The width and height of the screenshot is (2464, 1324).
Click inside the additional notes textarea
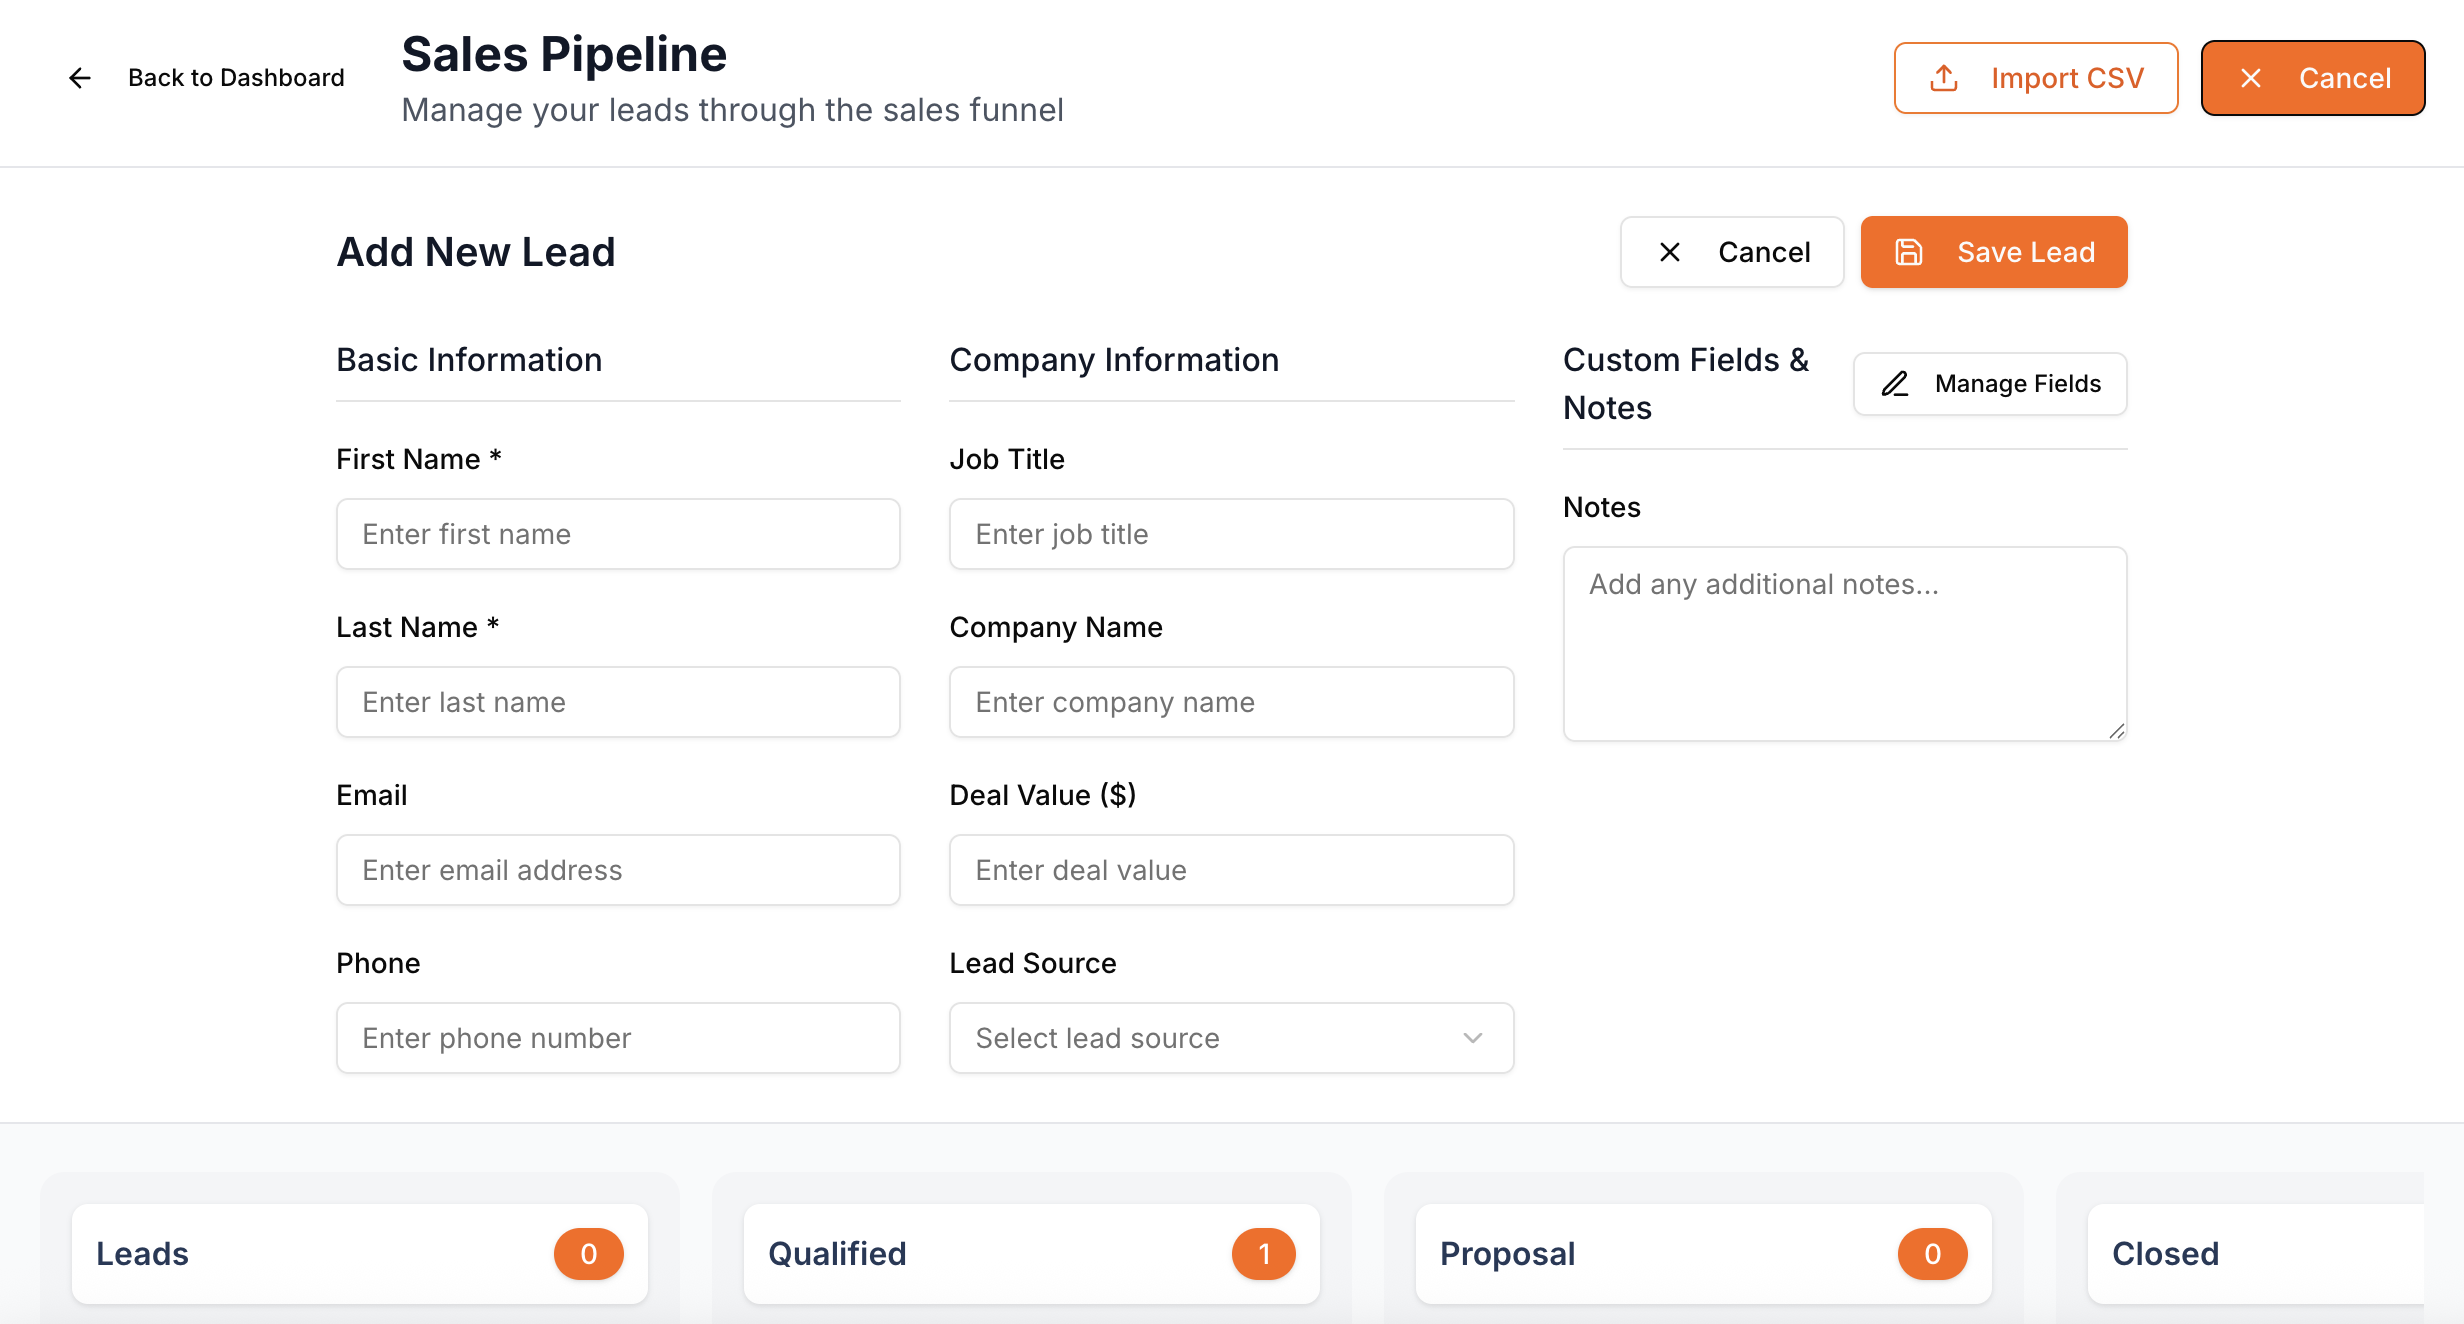pos(1844,644)
